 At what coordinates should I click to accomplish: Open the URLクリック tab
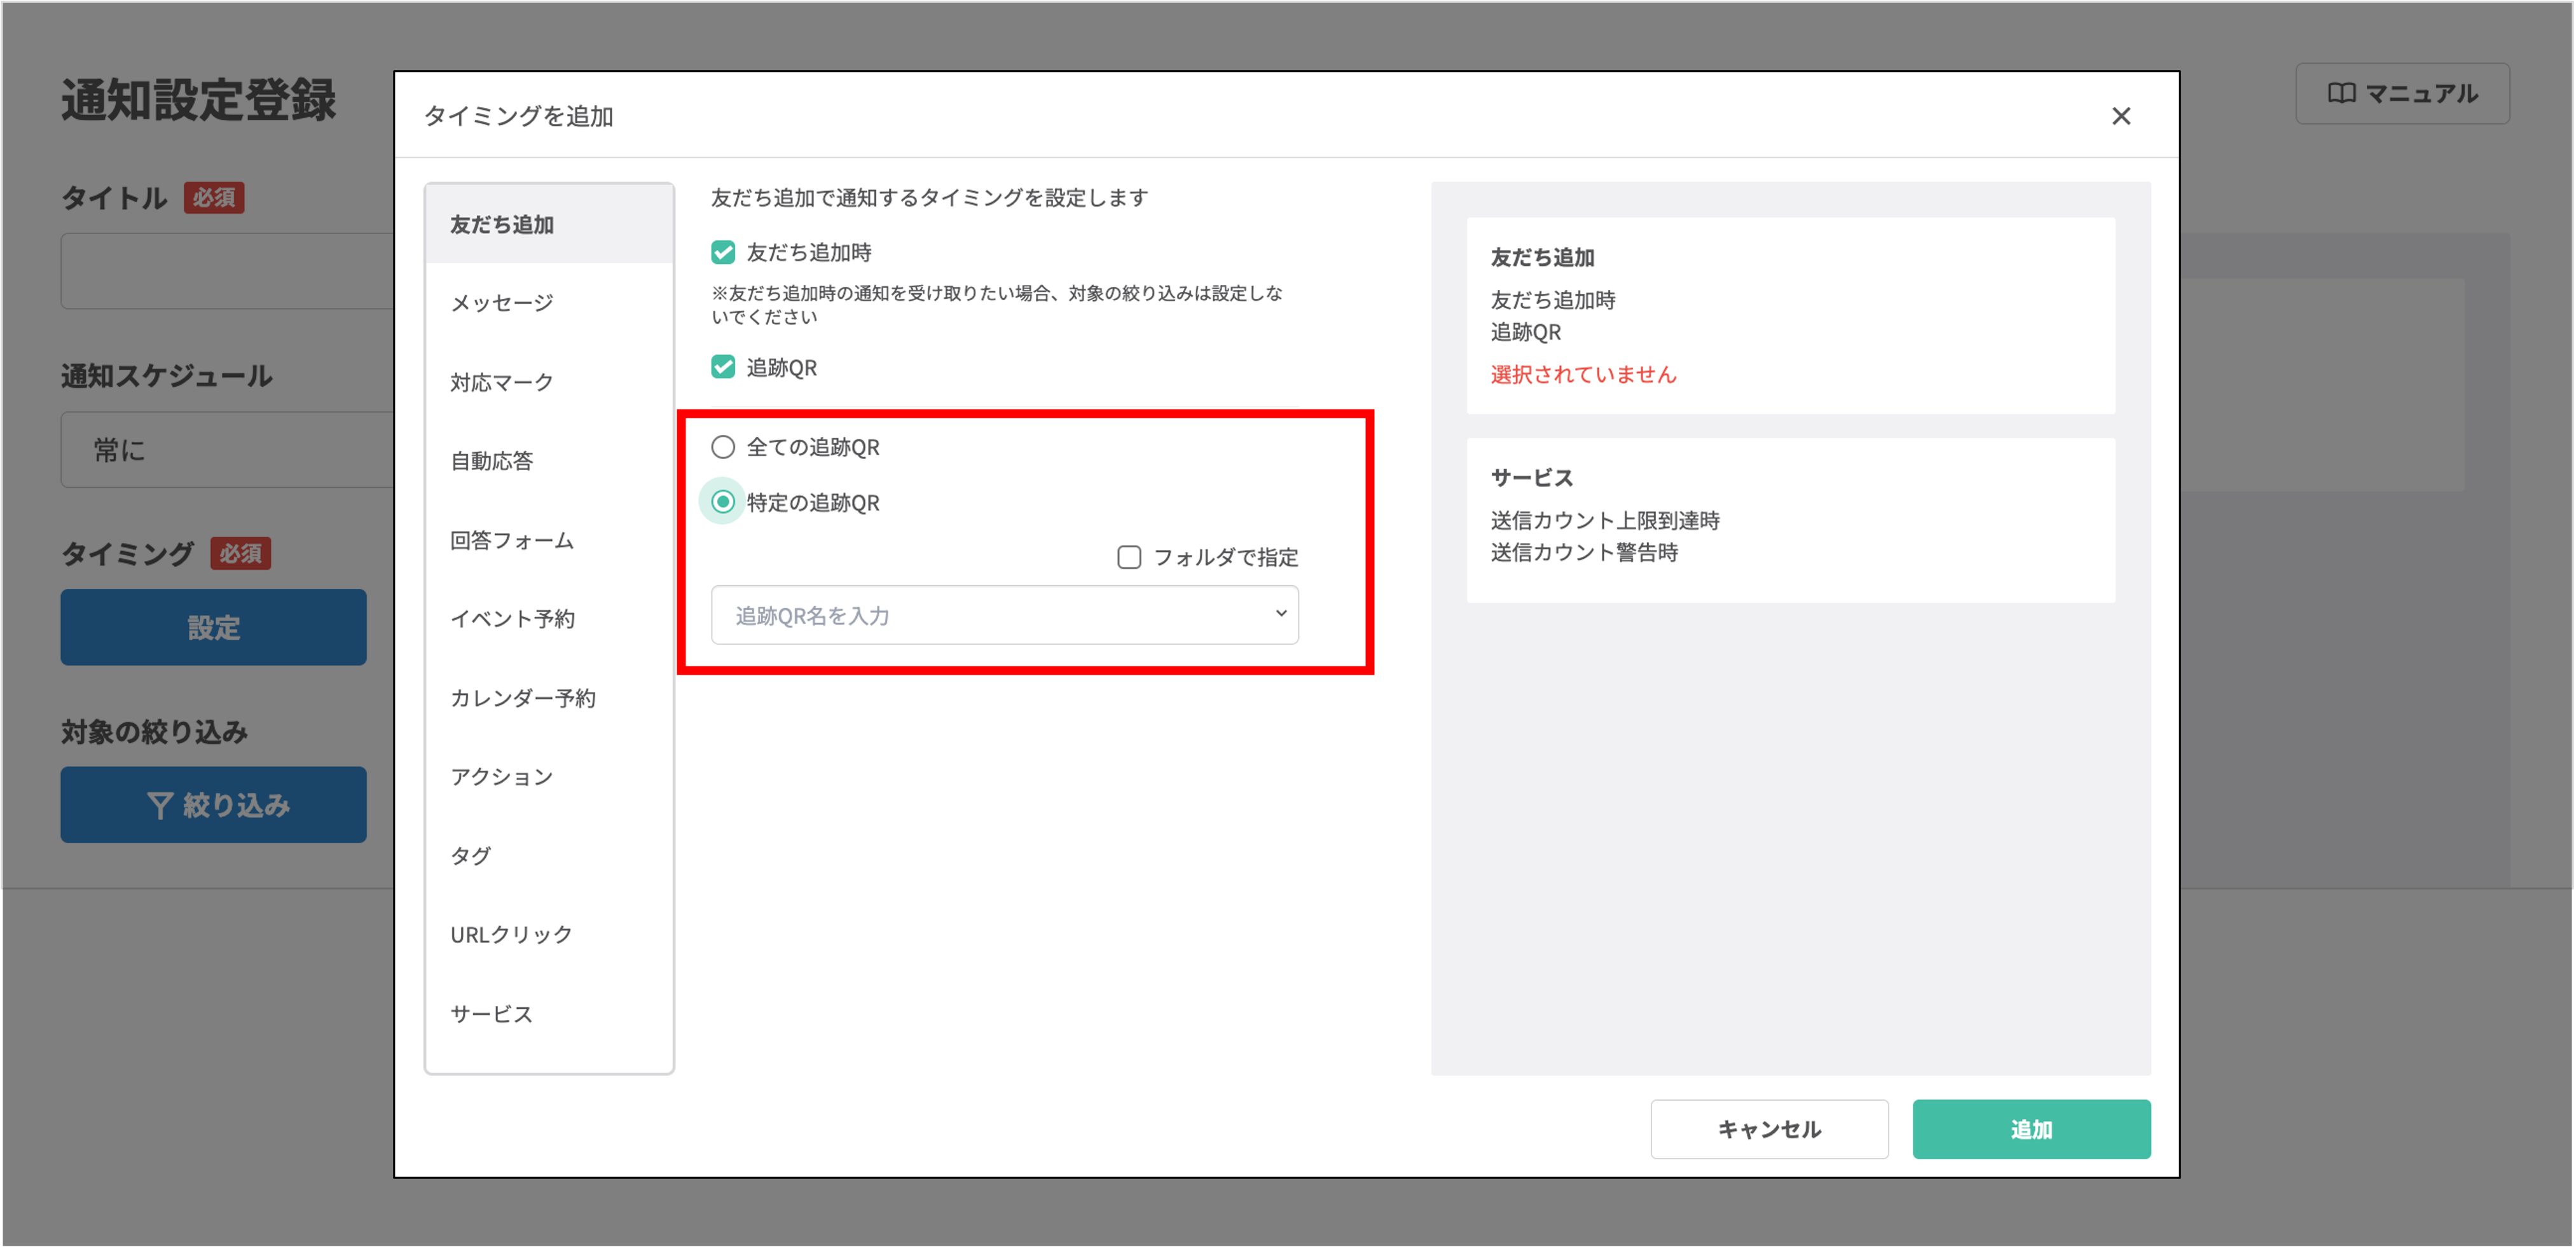pyautogui.click(x=549, y=935)
